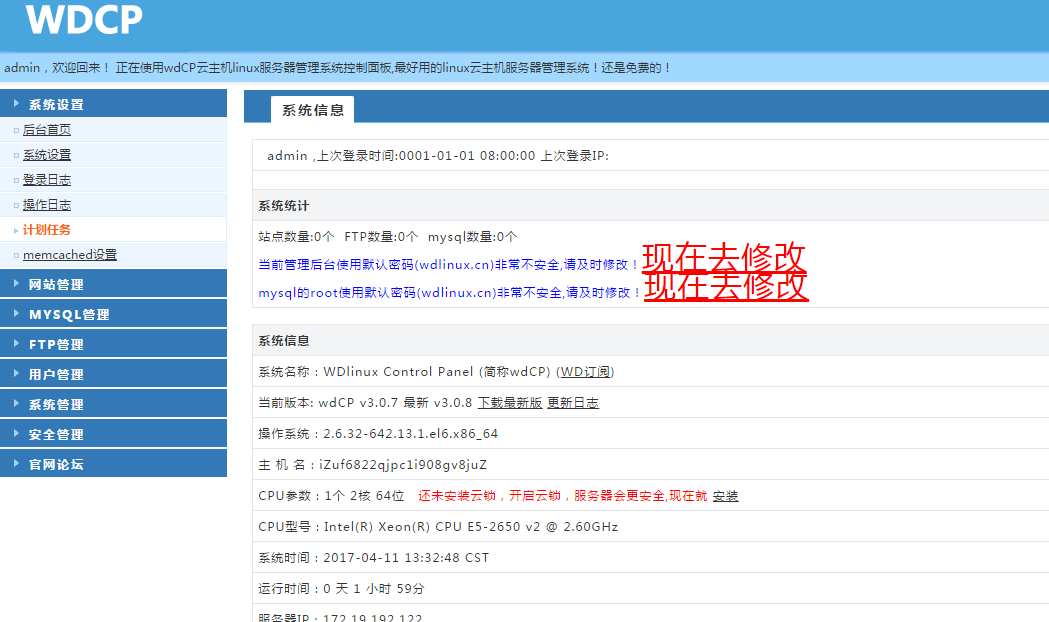This screenshot has height=622, width=1049.
Task: Expand 网站管理 menu section
Action: click(x=113, y=284)
